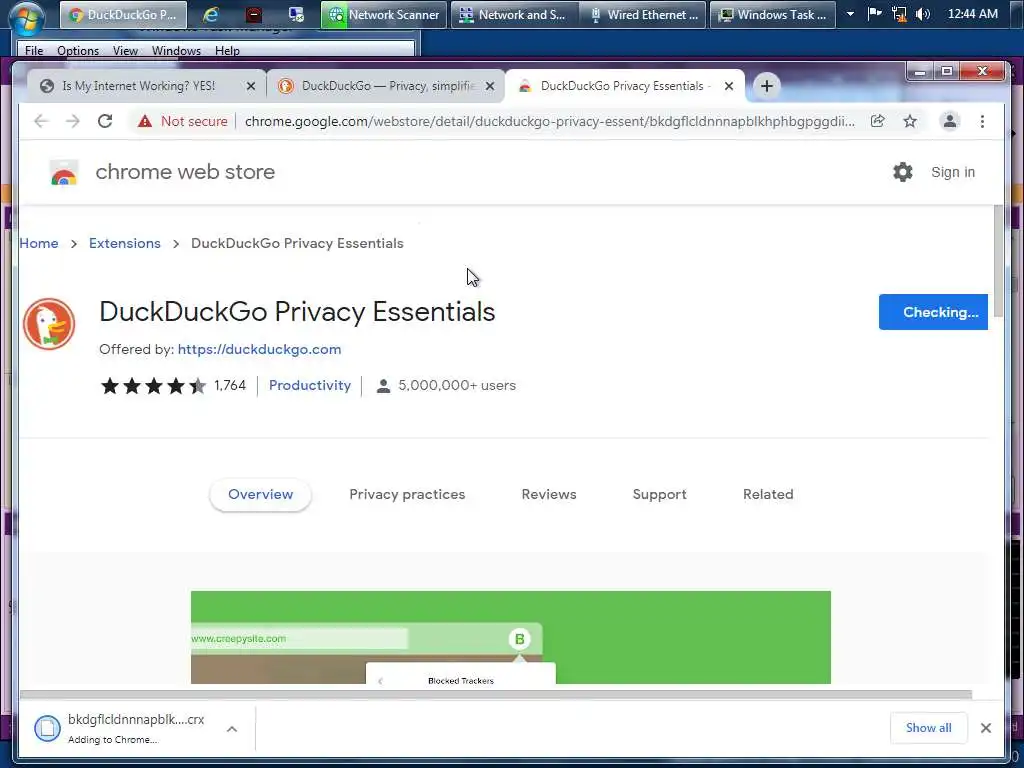The width and height of the screenshot is (1024, 768).
Task: Select the Related tab
Action: (768, 494)
